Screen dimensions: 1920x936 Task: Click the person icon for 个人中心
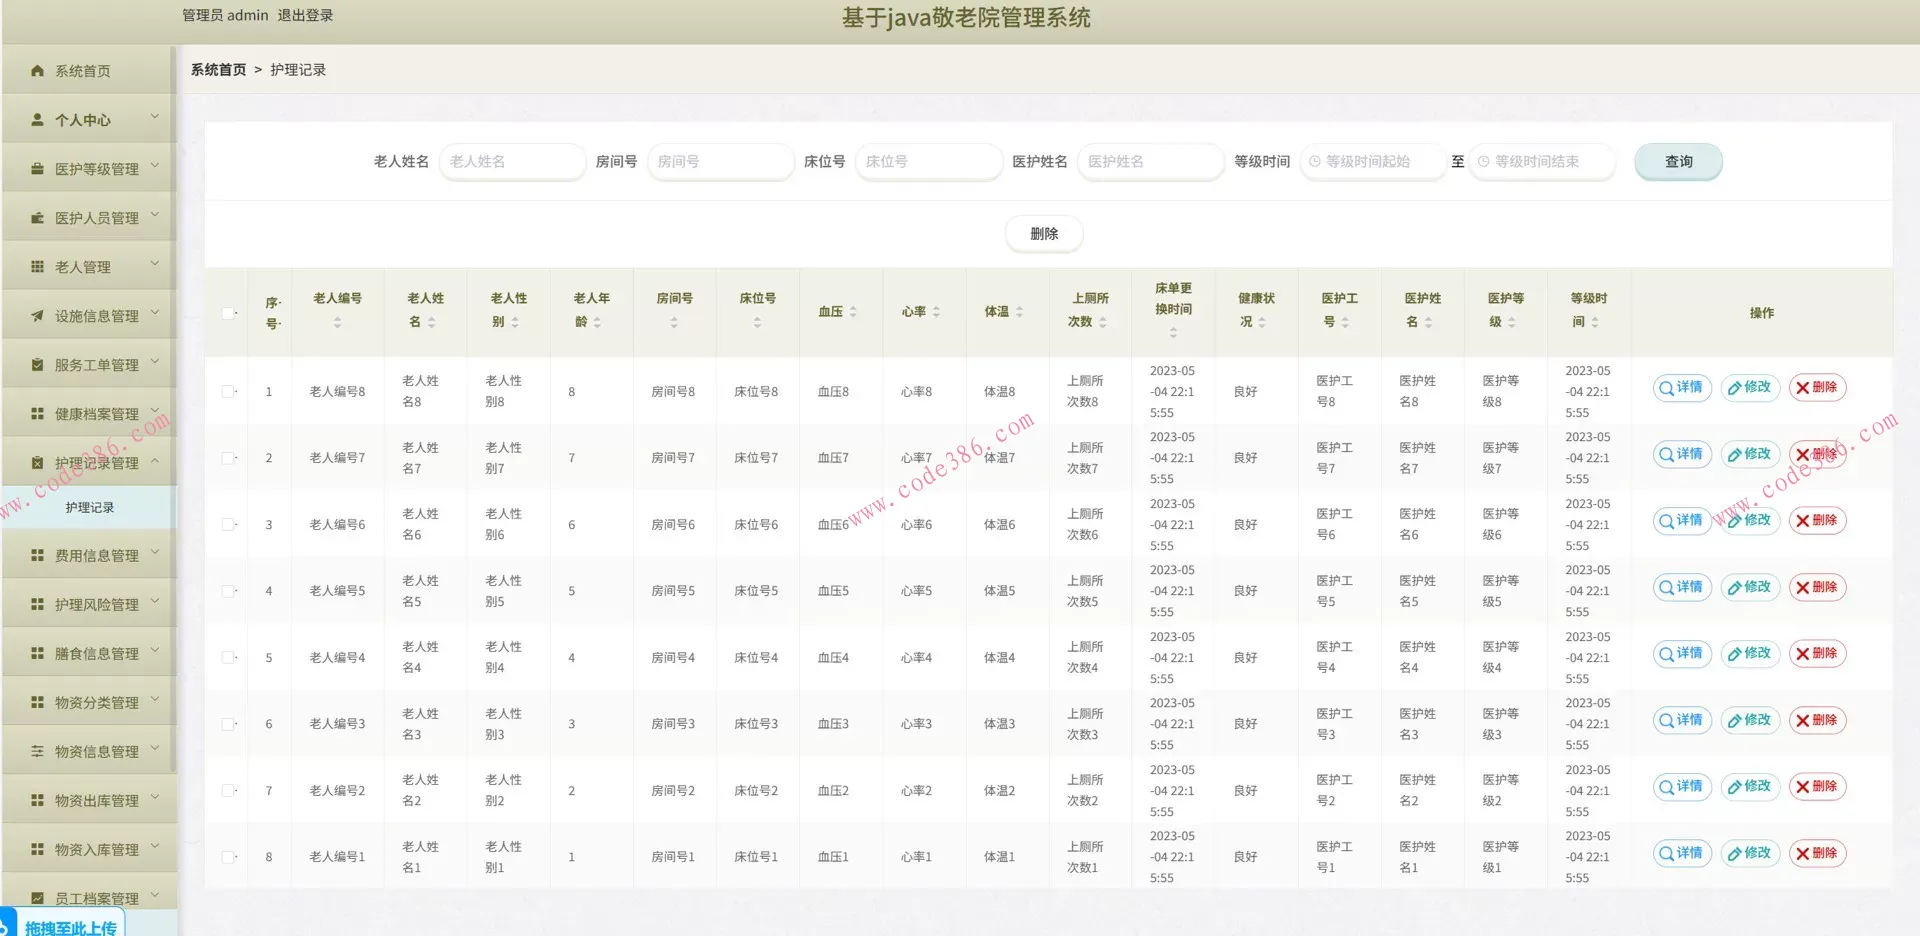37,120
